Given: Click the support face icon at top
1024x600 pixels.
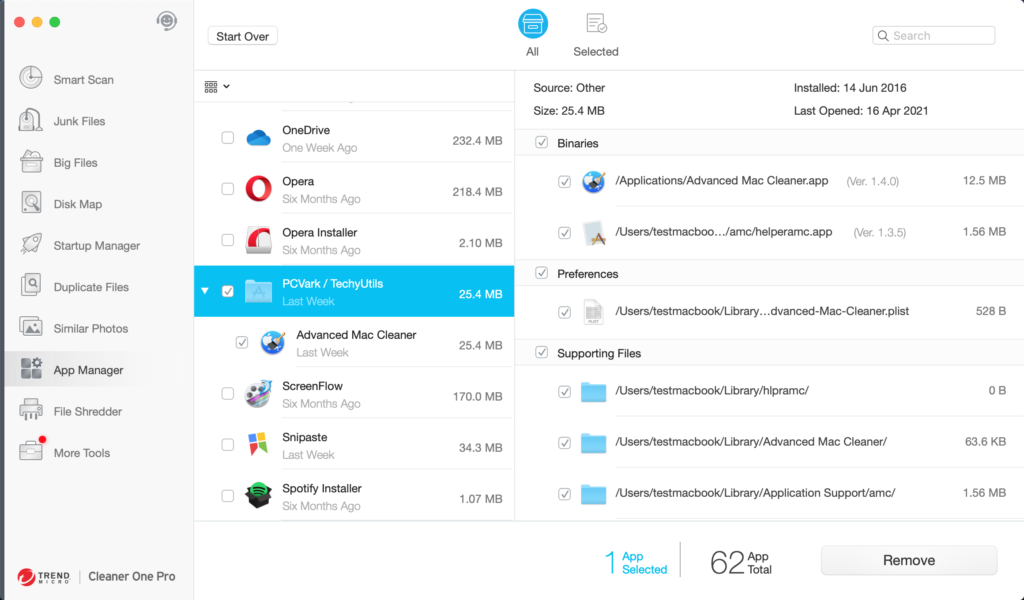Looking at the screenshot, I should click(x=167, y=21).
